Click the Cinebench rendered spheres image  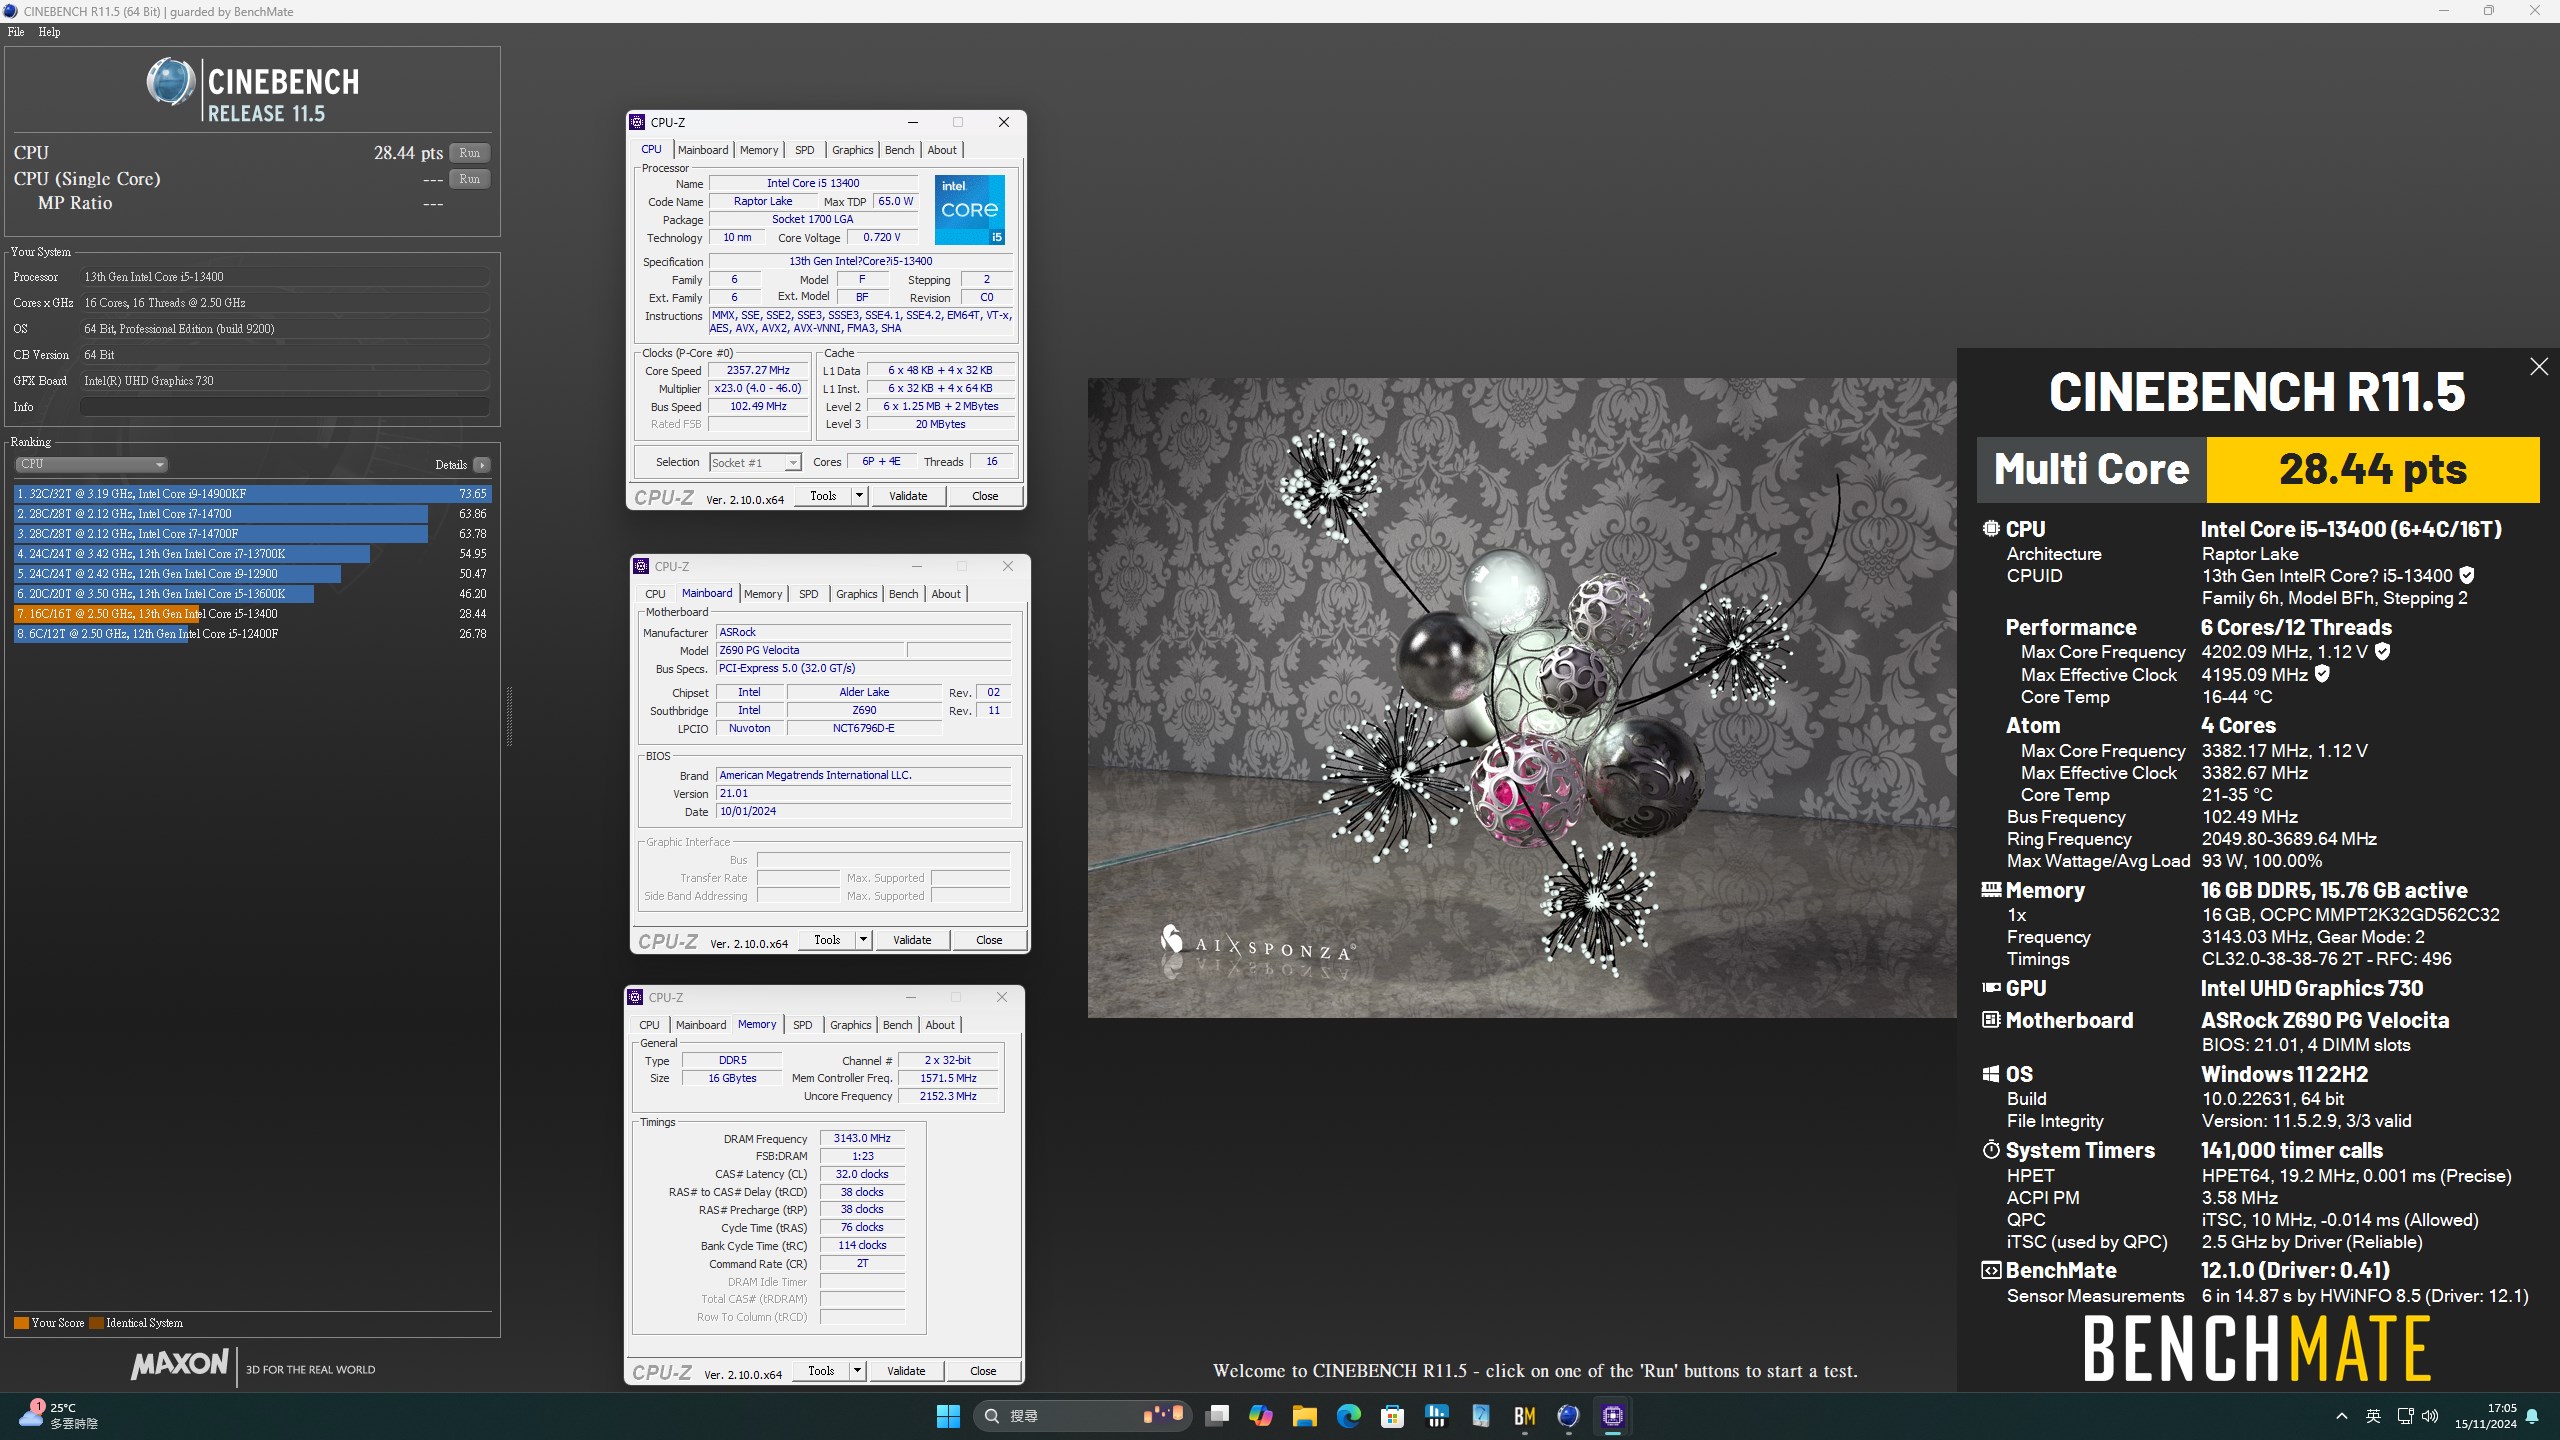click(1521, 697)
